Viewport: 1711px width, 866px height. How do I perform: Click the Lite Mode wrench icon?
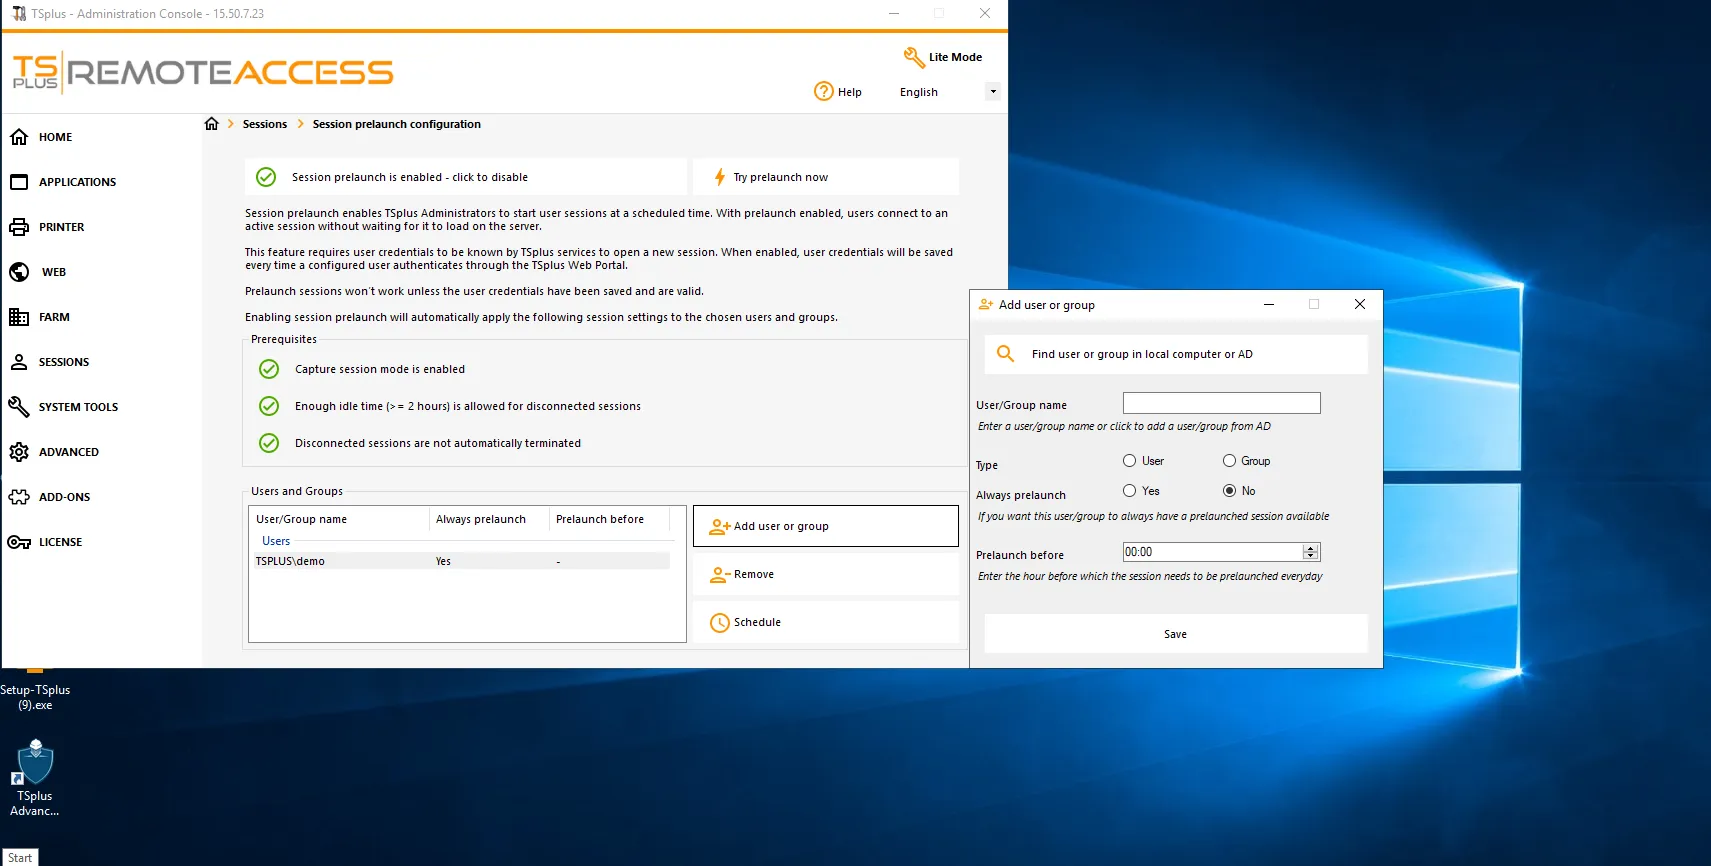click(913, 57)
